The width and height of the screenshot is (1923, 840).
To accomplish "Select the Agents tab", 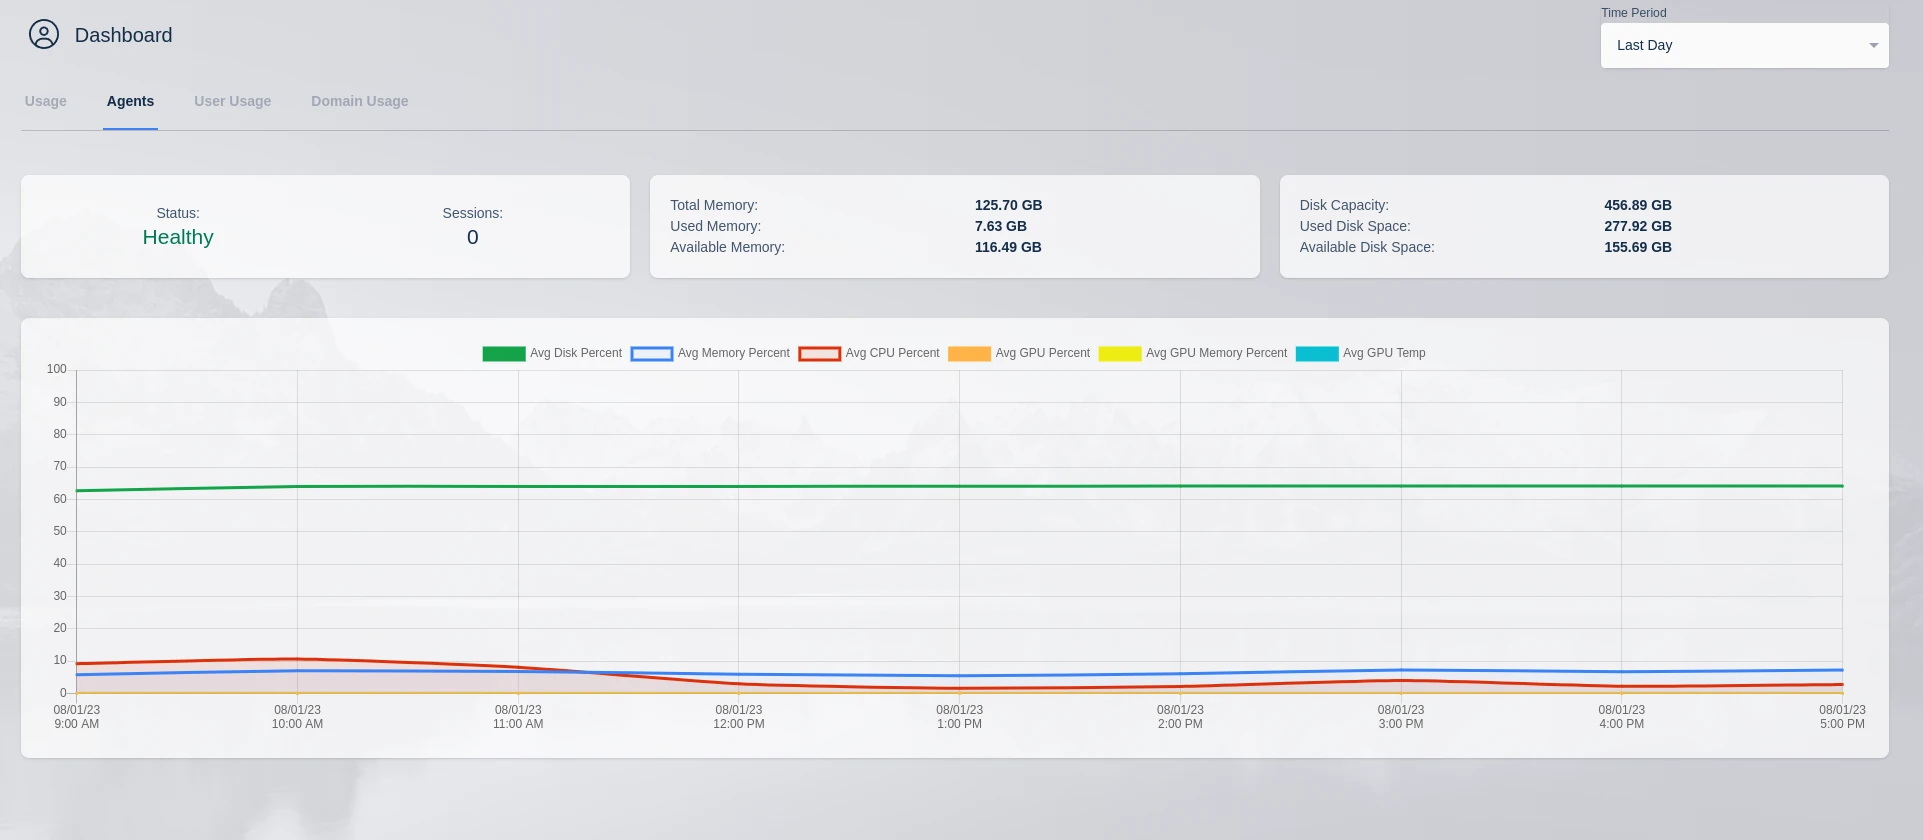I will click(x=130, y=101).
